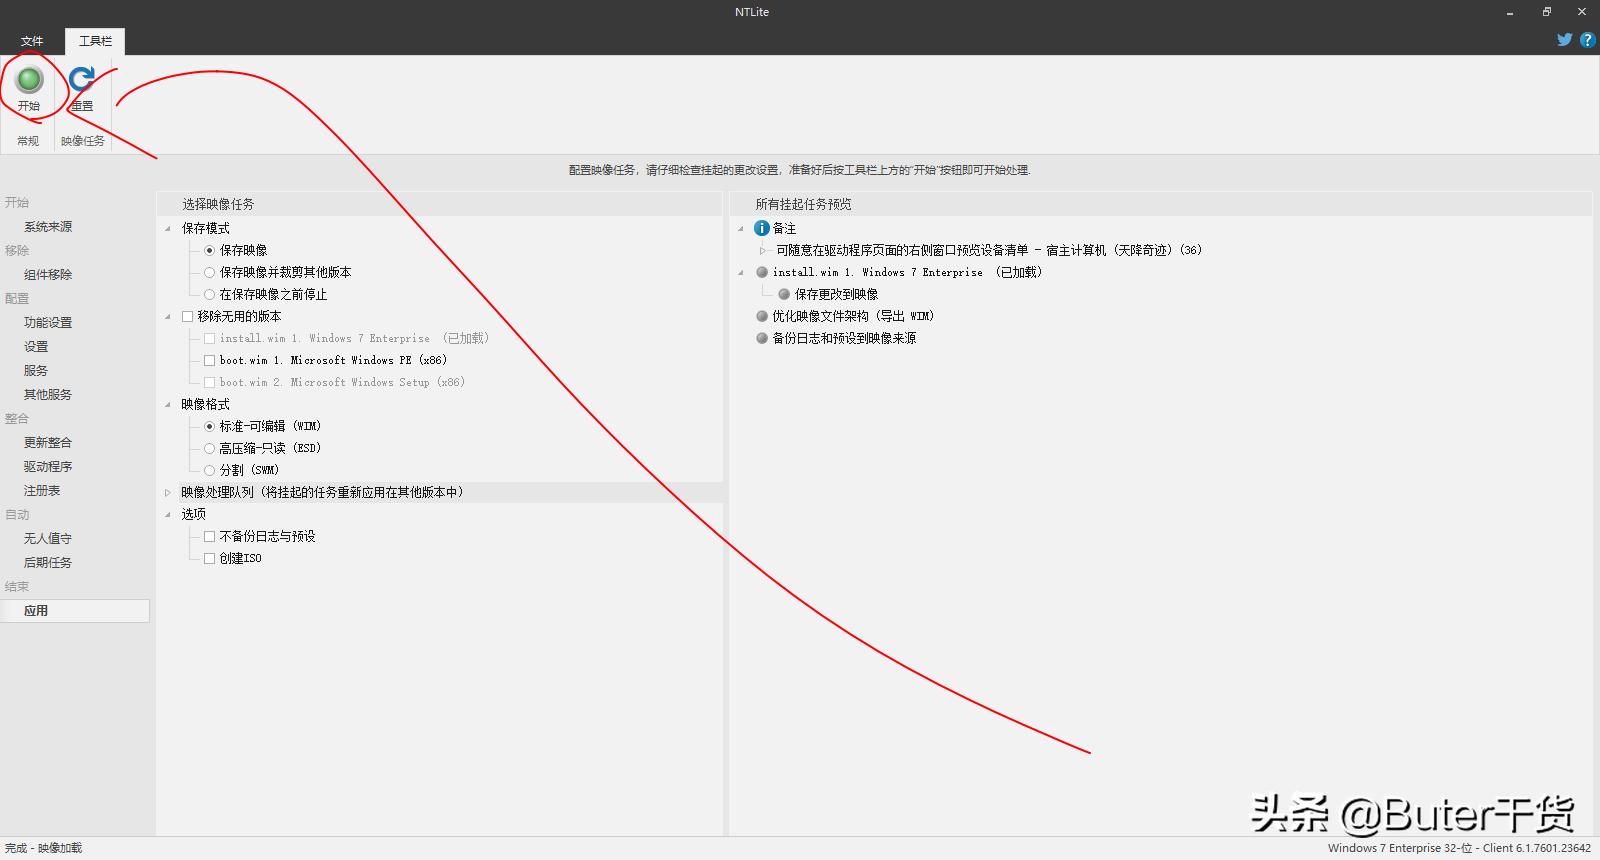
Task: Open 后期任务 page in sidebar
Action: tap(48, 563)
